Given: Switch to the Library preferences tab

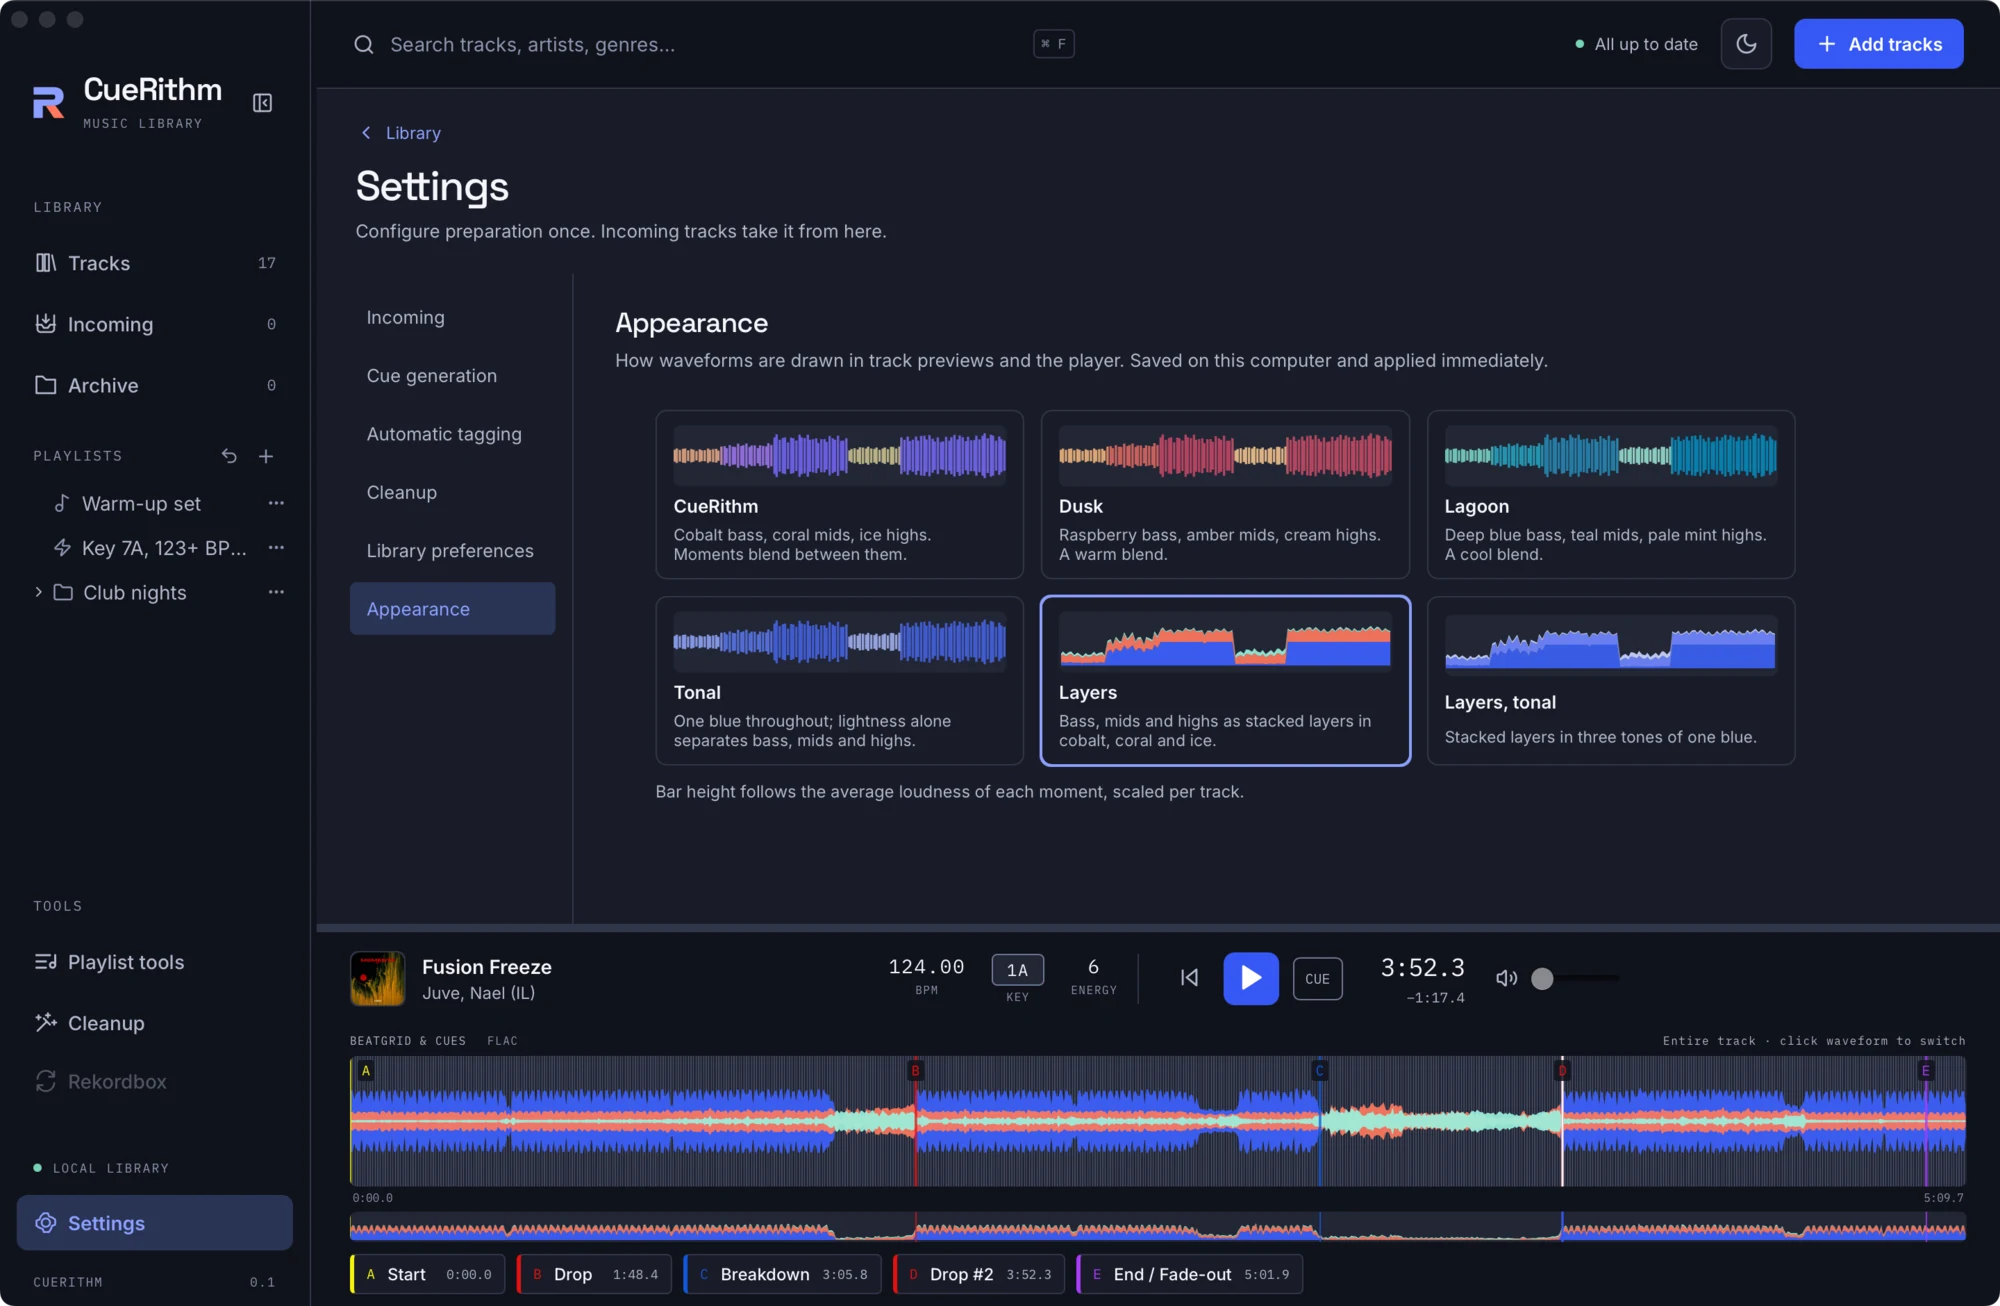Looking at the screenshot, I should click(452, 551).
